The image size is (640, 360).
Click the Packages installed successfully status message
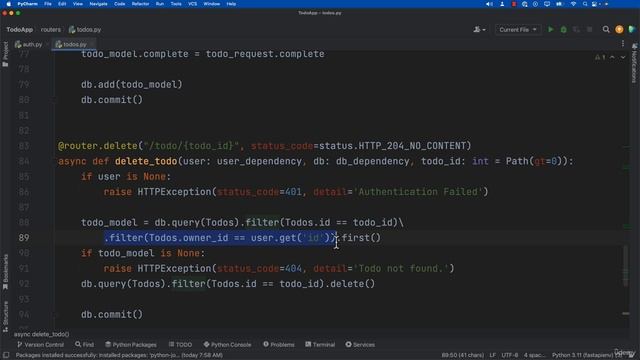pos(119,356)
